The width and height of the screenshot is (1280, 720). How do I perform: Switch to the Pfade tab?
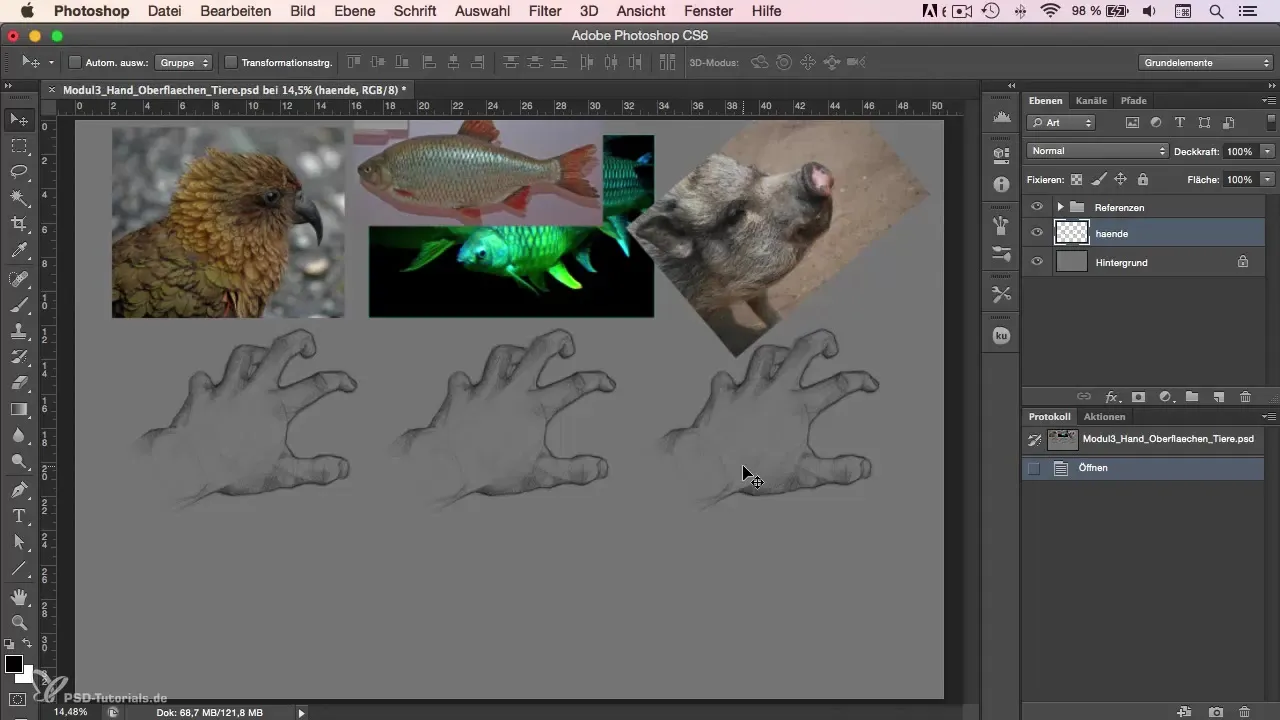pyautogui.click(x=1133, y=101)
